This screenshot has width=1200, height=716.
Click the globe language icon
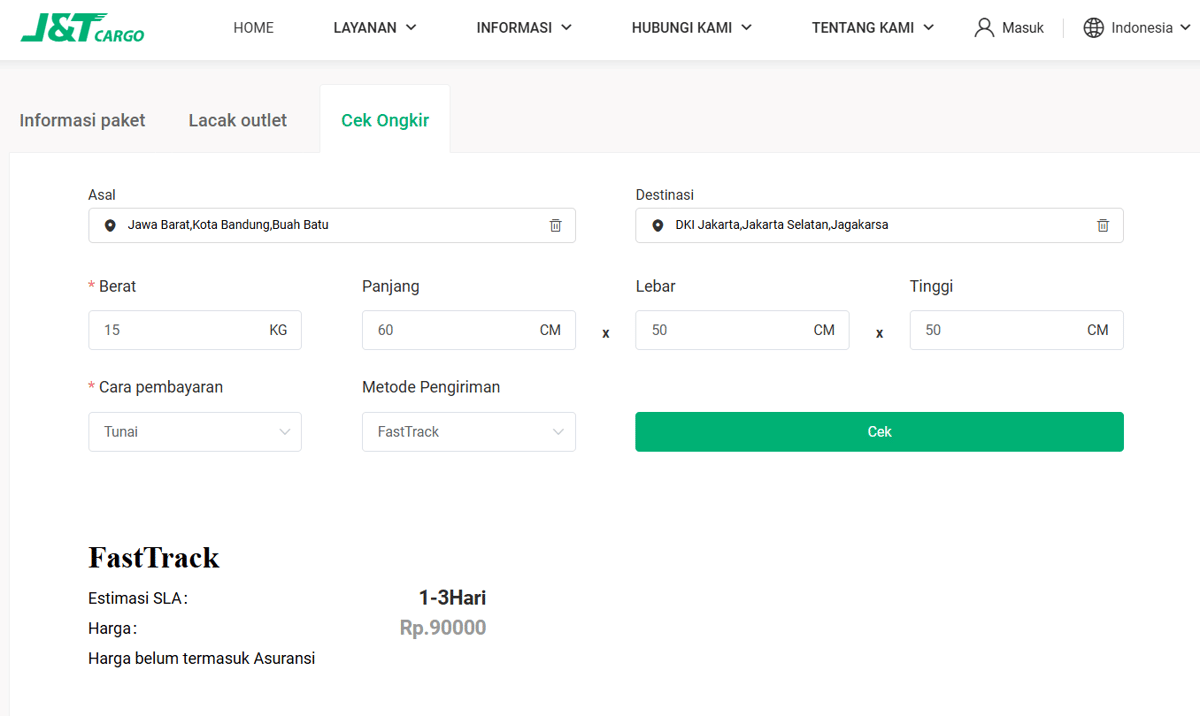pos(1094,28)
